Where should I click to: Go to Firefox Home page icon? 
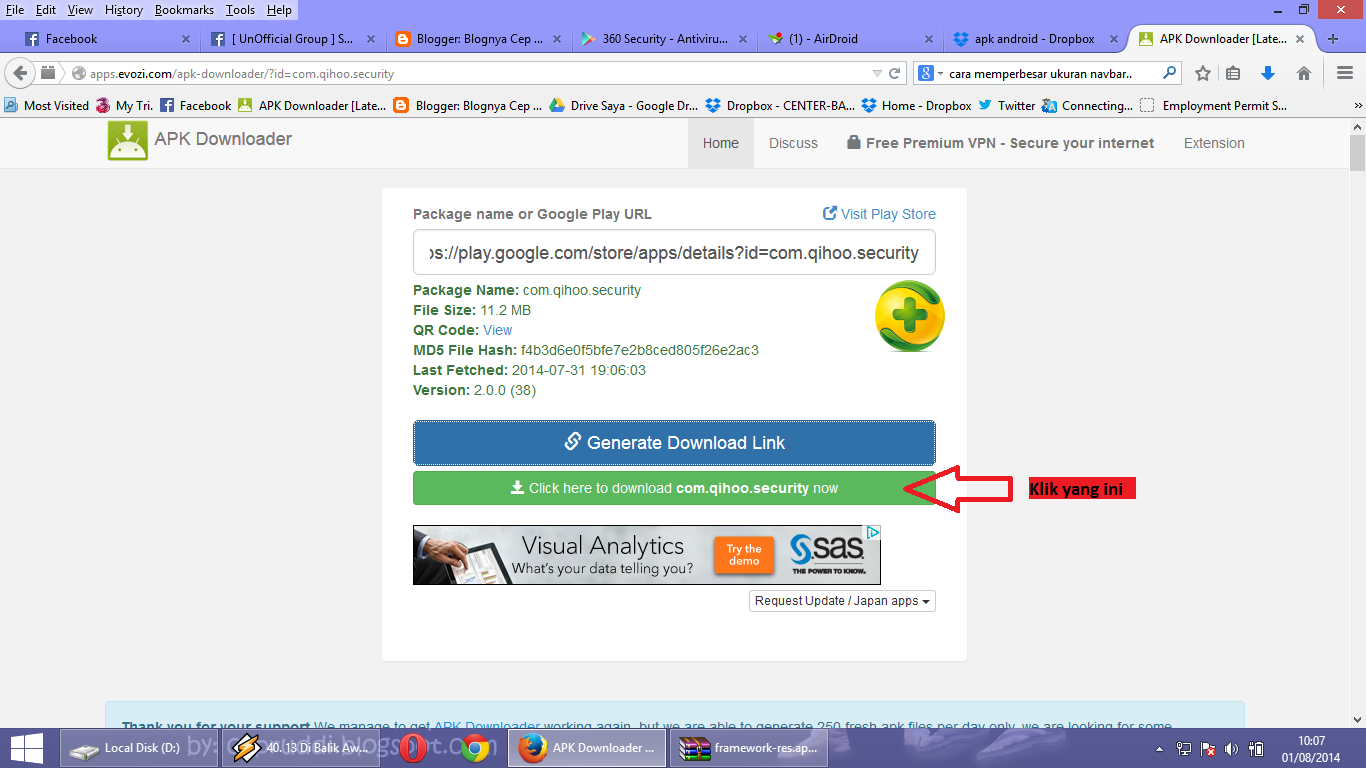pyautogui.click(x=1303, y=73)
